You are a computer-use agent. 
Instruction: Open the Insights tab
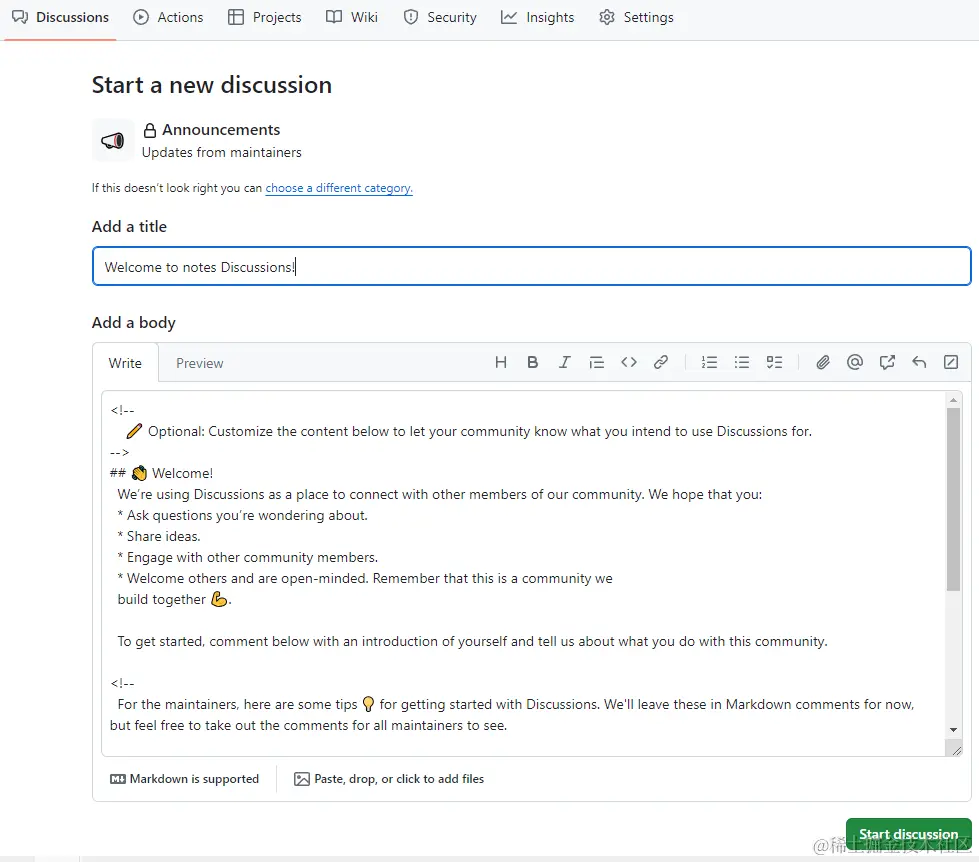[x=538, y=17]
